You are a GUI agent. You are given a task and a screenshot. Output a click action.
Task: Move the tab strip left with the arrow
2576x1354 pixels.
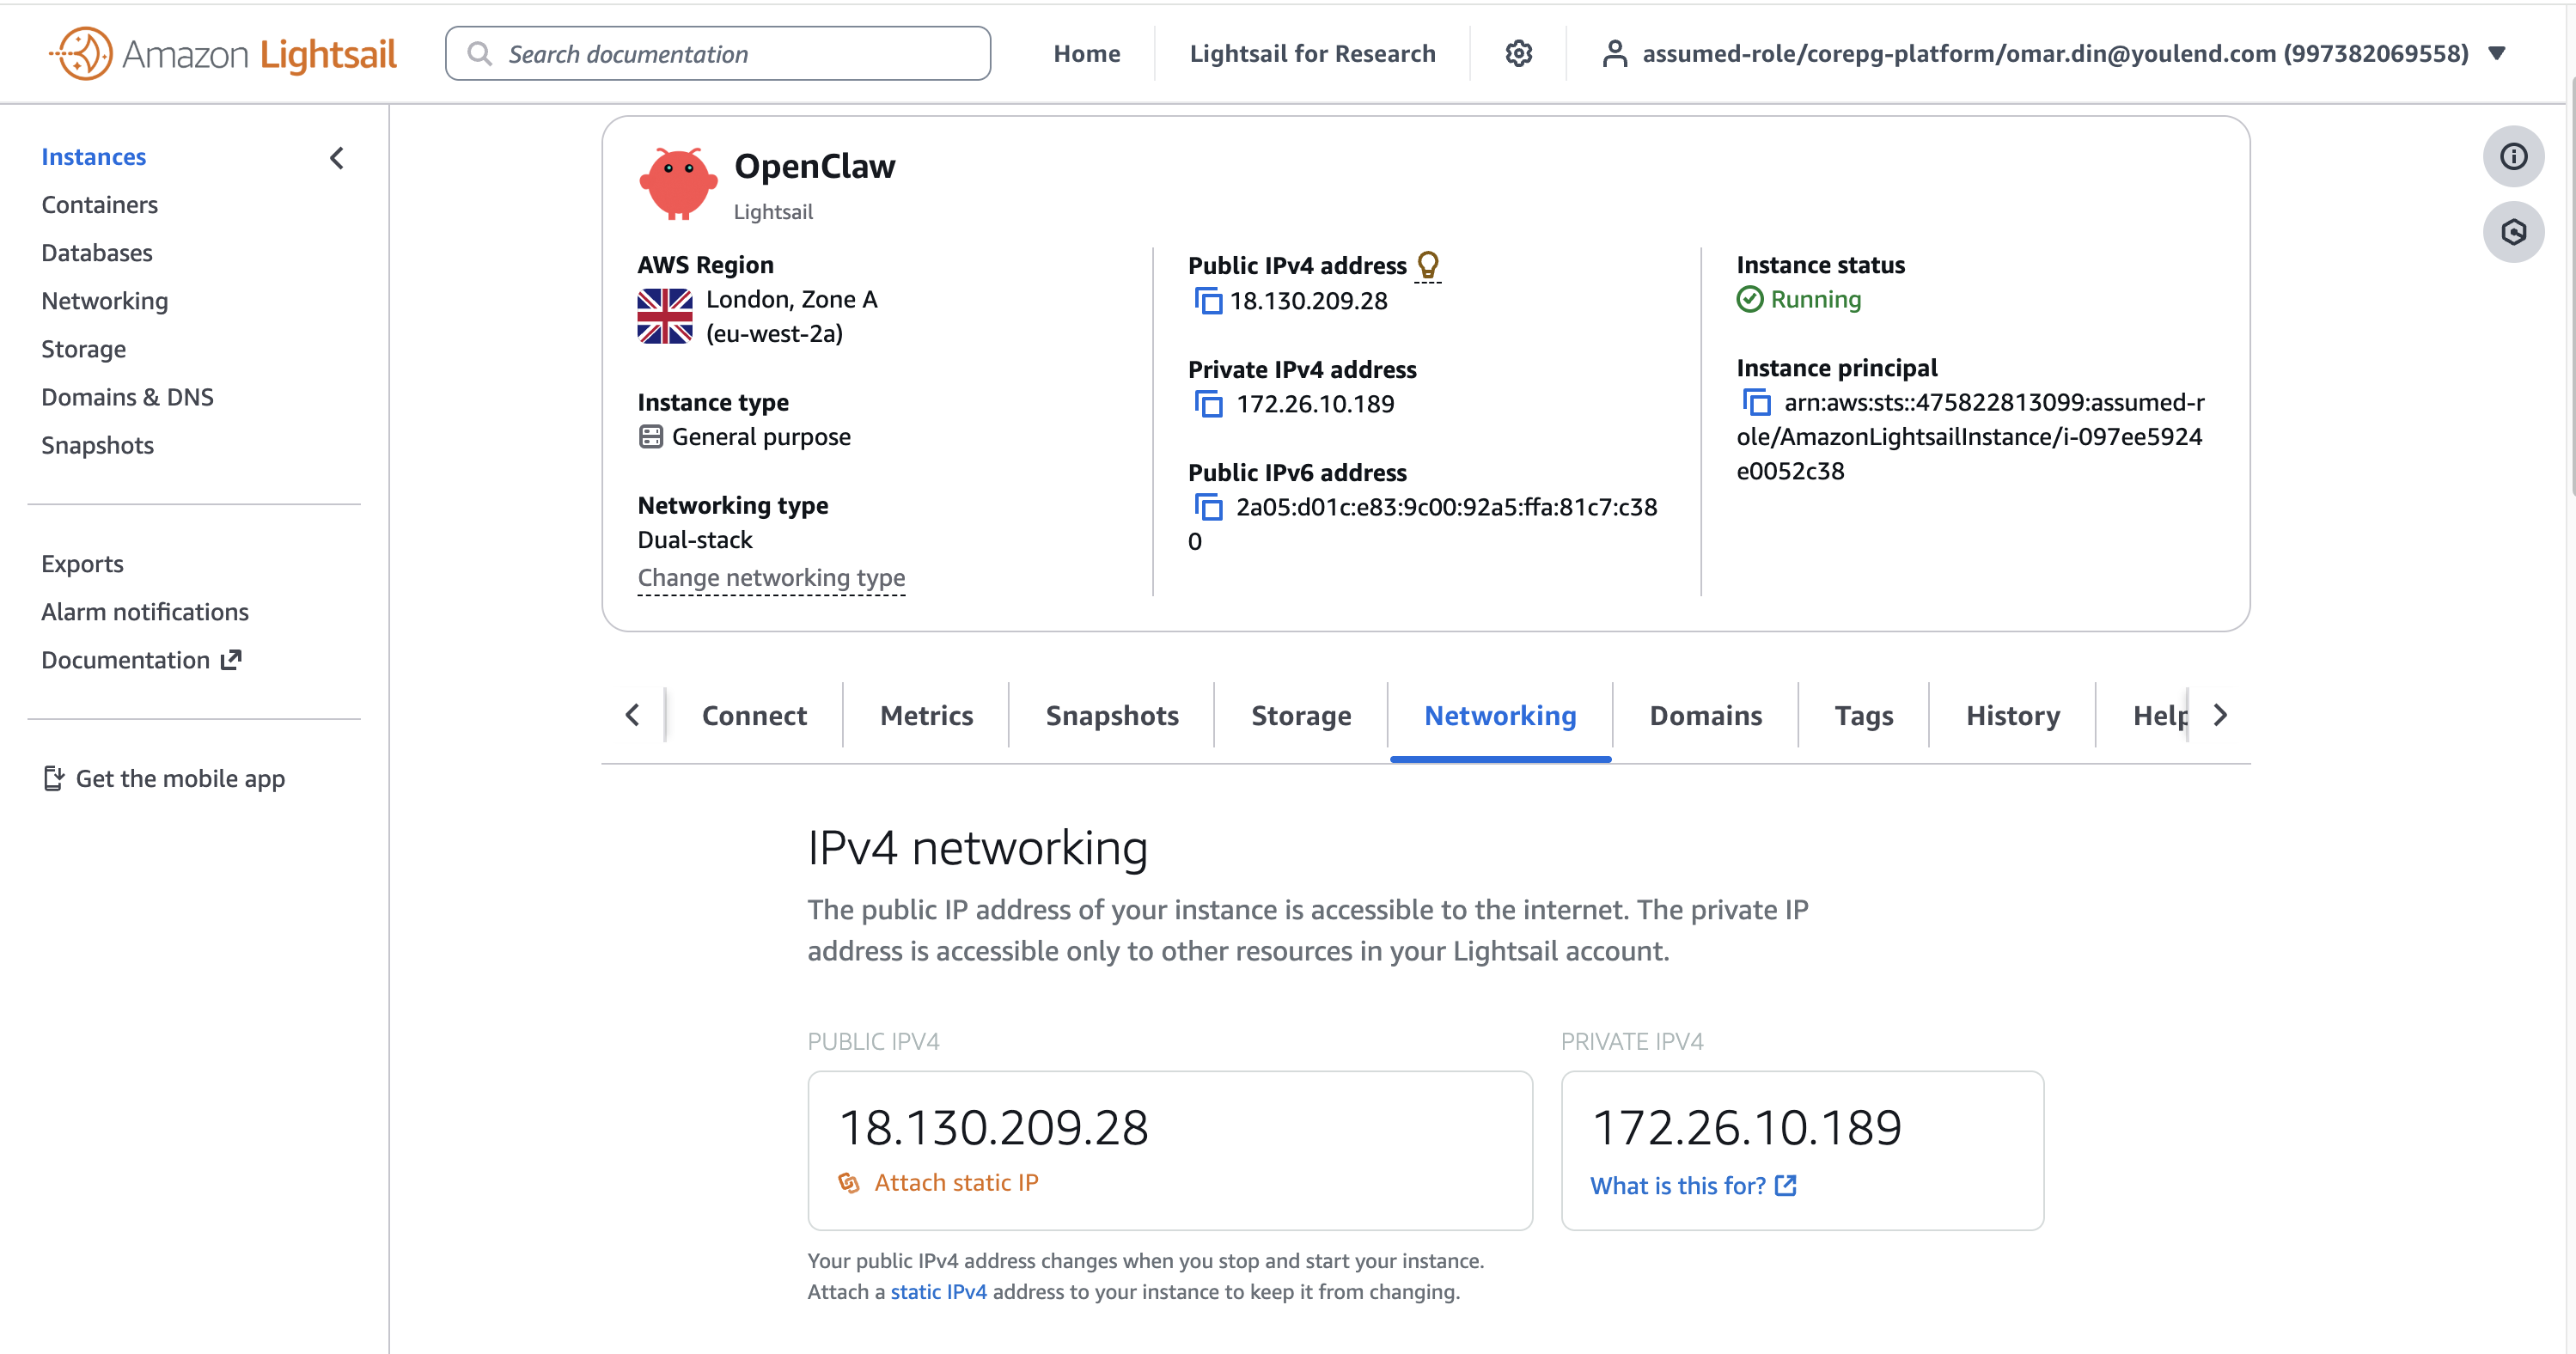(632, 715)
